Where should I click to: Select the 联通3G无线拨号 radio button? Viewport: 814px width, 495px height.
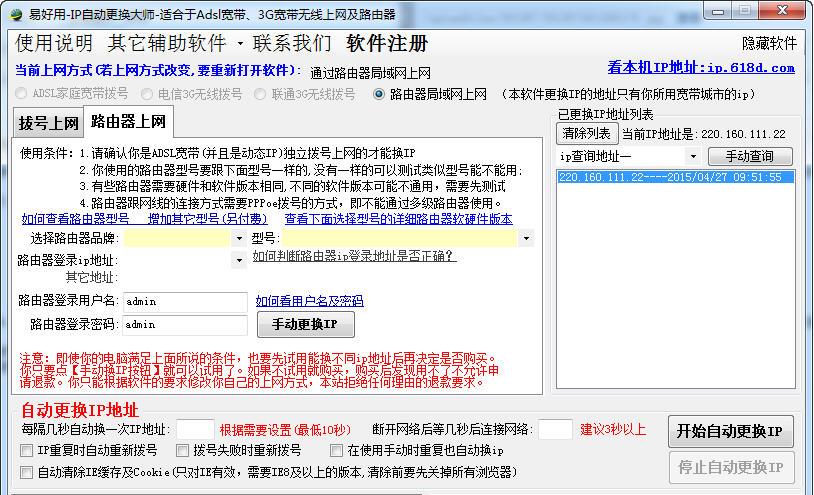pyautogui.click(x=260, y=94)
